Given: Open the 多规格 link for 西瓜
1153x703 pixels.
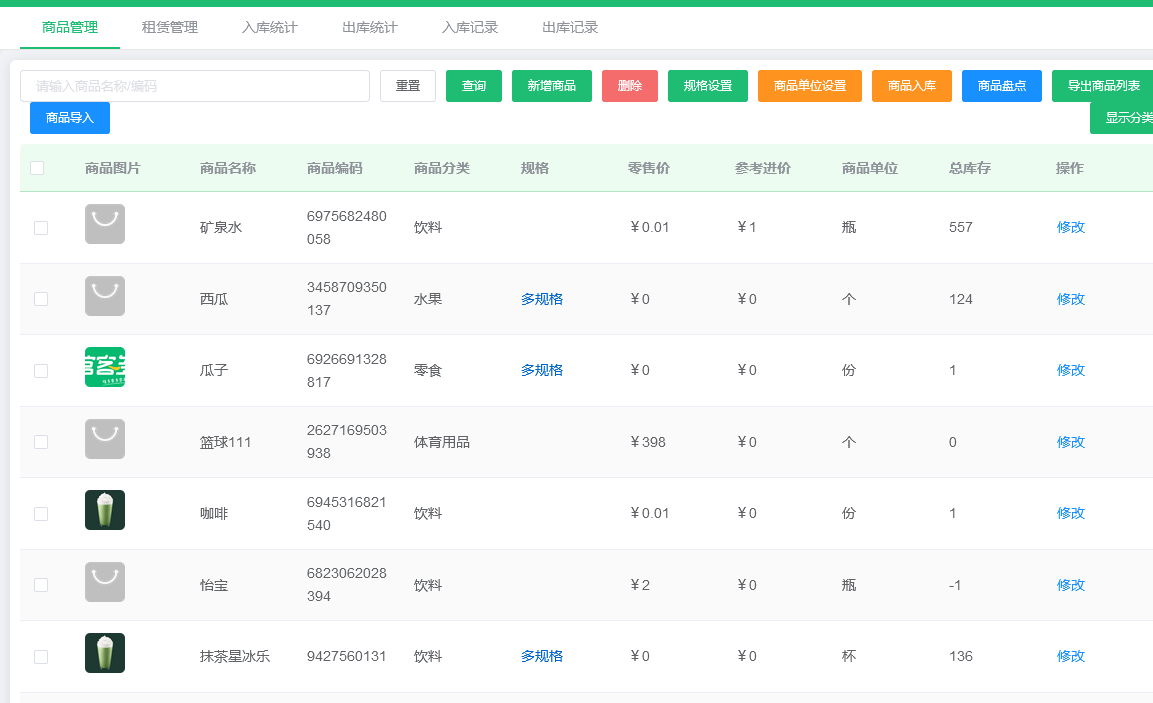Looking at the screenshot, I should pos(541,299).
